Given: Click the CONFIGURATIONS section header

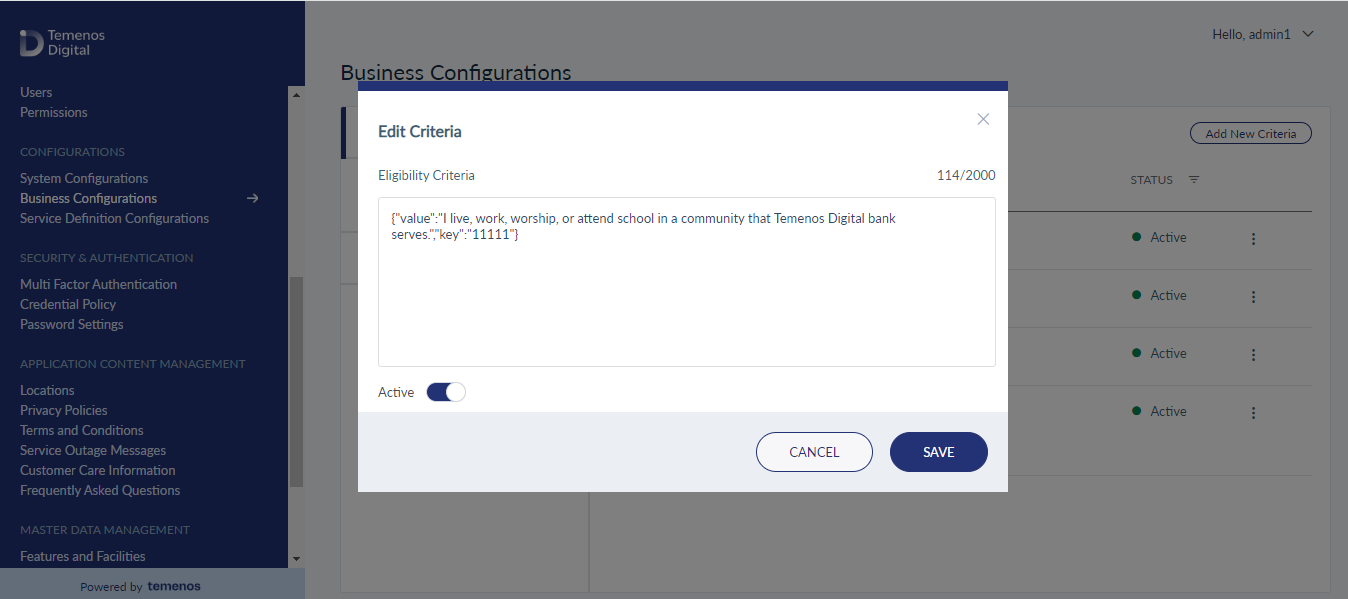Looking at the screenshot, I should point(72,152).
